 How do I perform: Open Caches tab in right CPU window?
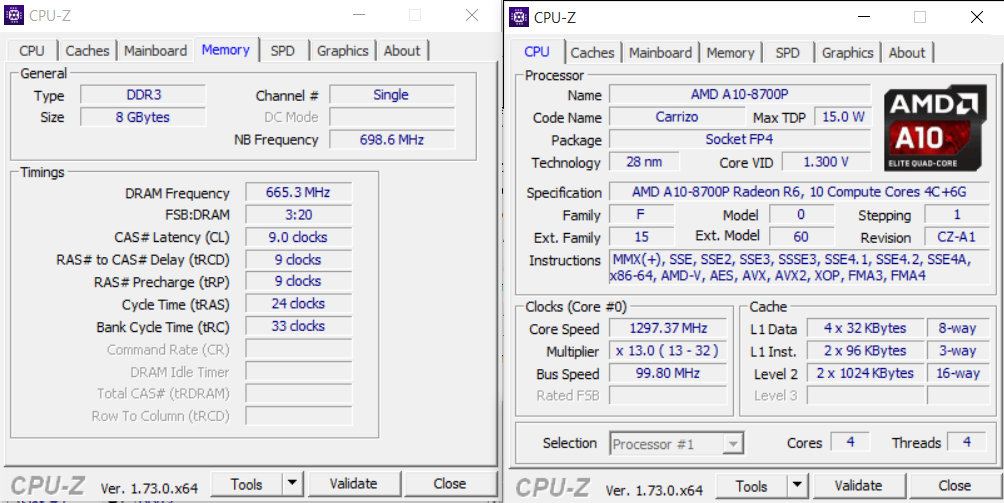[x=593, y=52]
